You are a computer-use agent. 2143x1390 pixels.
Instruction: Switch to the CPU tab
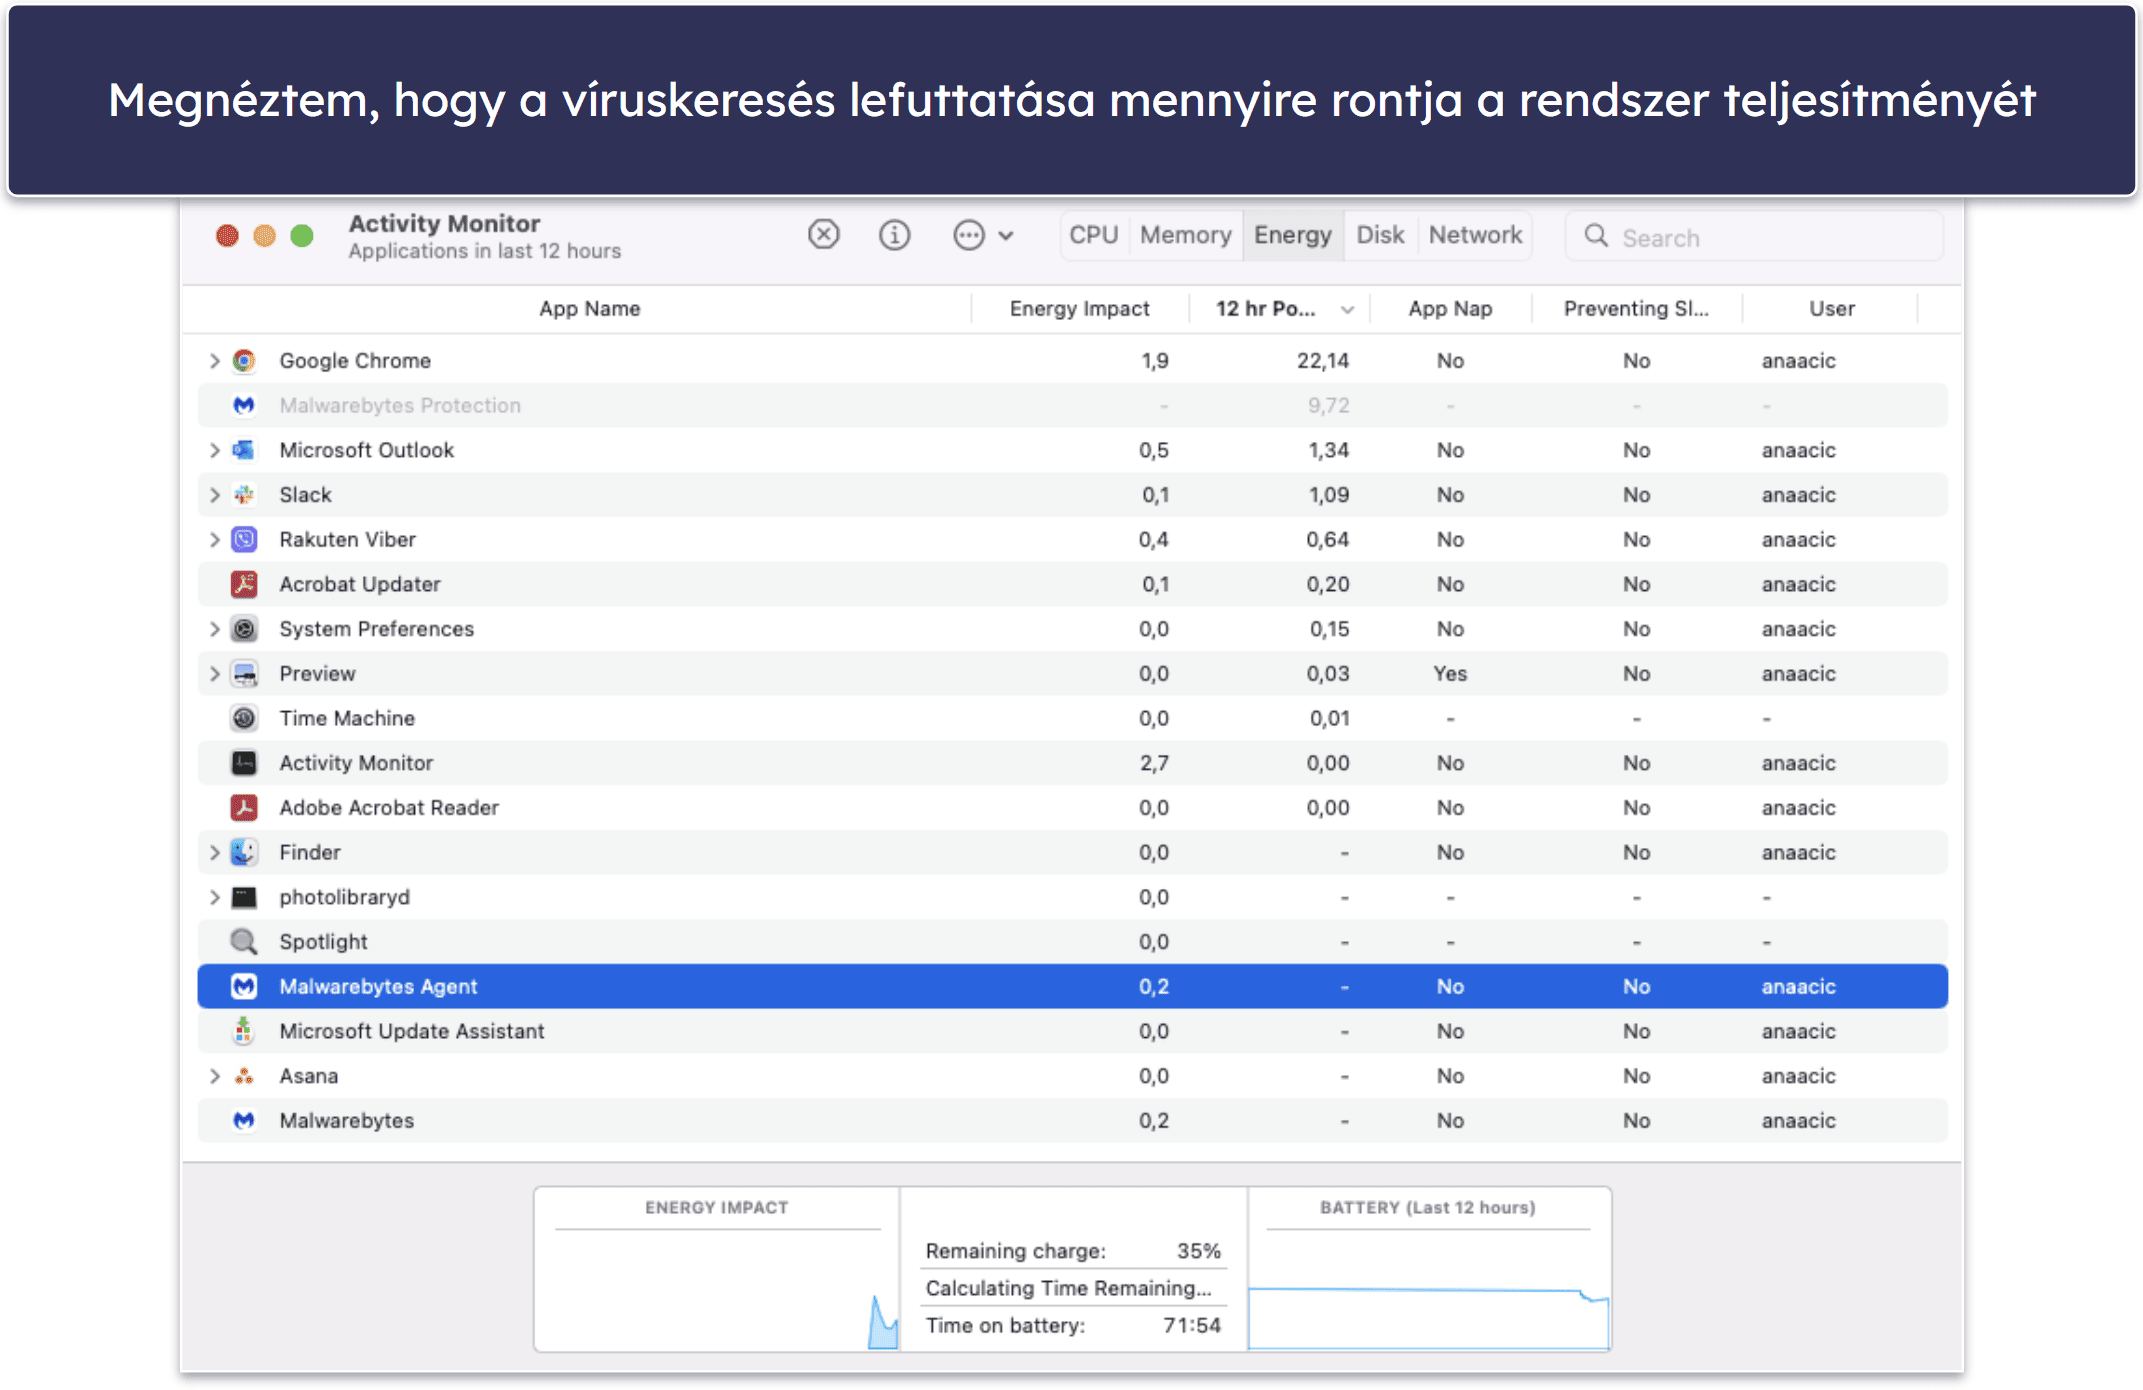coord(1094,235)
